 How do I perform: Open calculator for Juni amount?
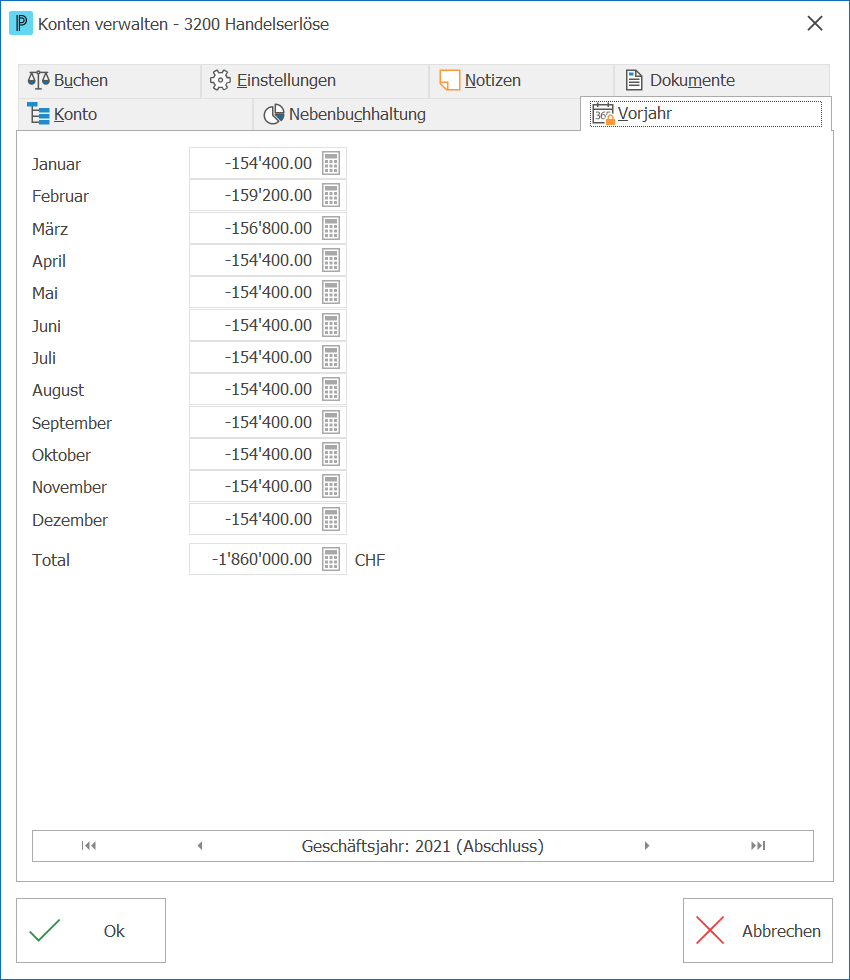coord(331,325)
